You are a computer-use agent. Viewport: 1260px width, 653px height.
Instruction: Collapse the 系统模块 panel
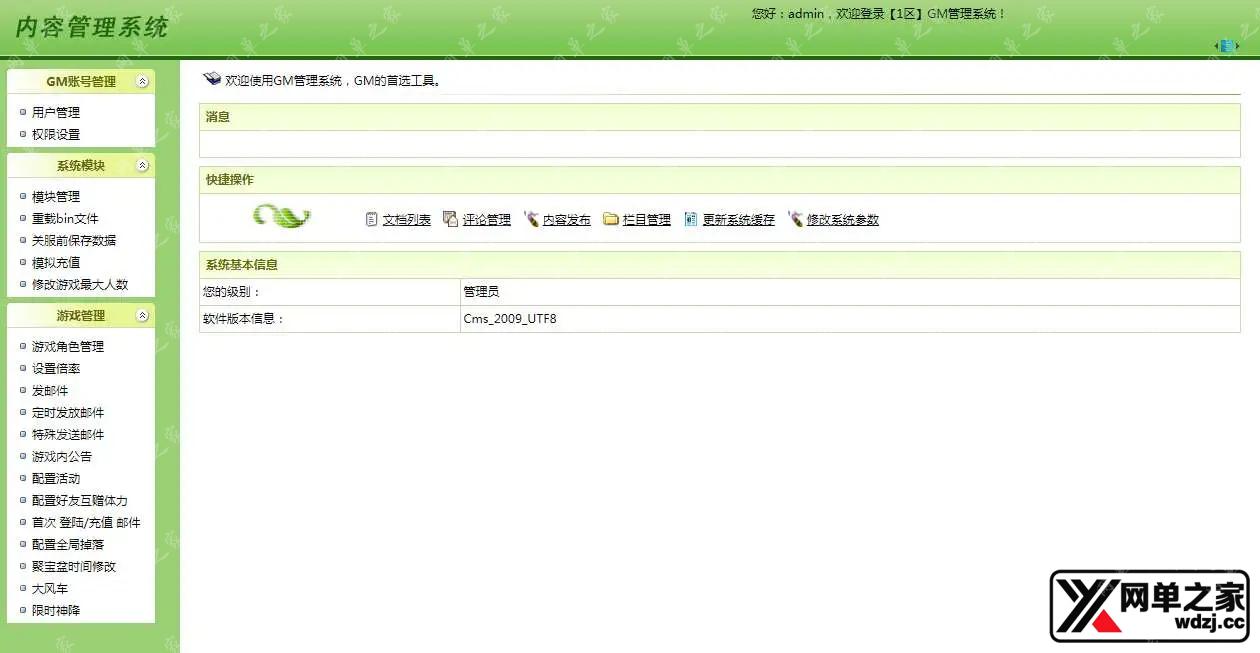coord(142,165)
